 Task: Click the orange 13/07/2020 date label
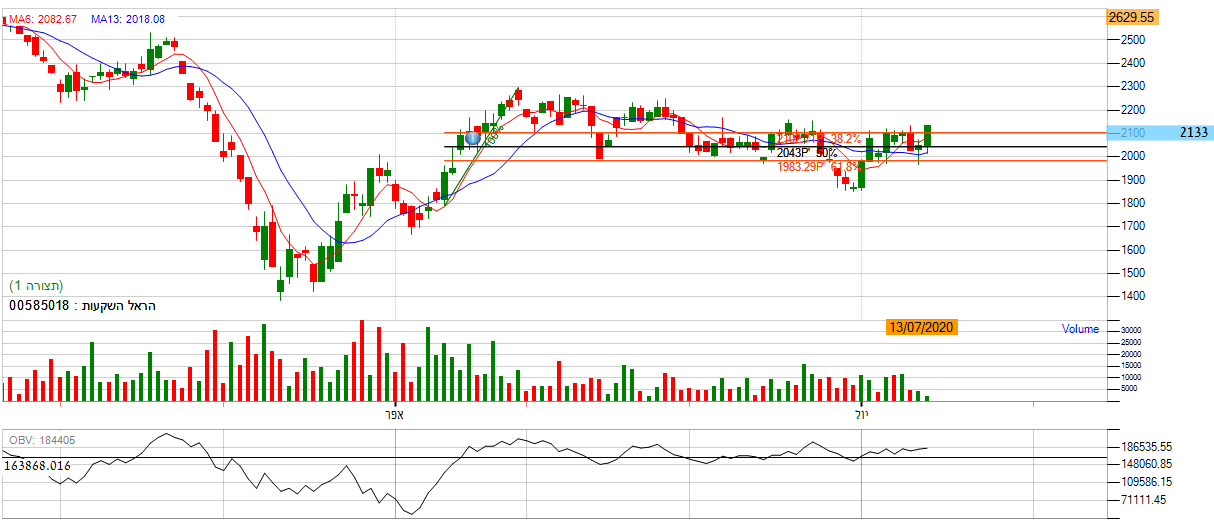(x=921, y=327)
